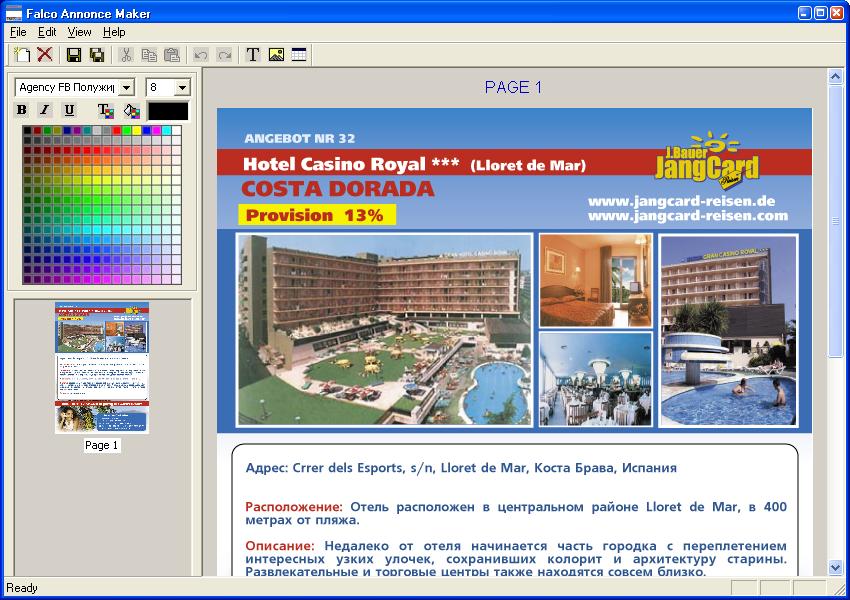Click the PAGE 1 heading above the page

pos(513,87)
